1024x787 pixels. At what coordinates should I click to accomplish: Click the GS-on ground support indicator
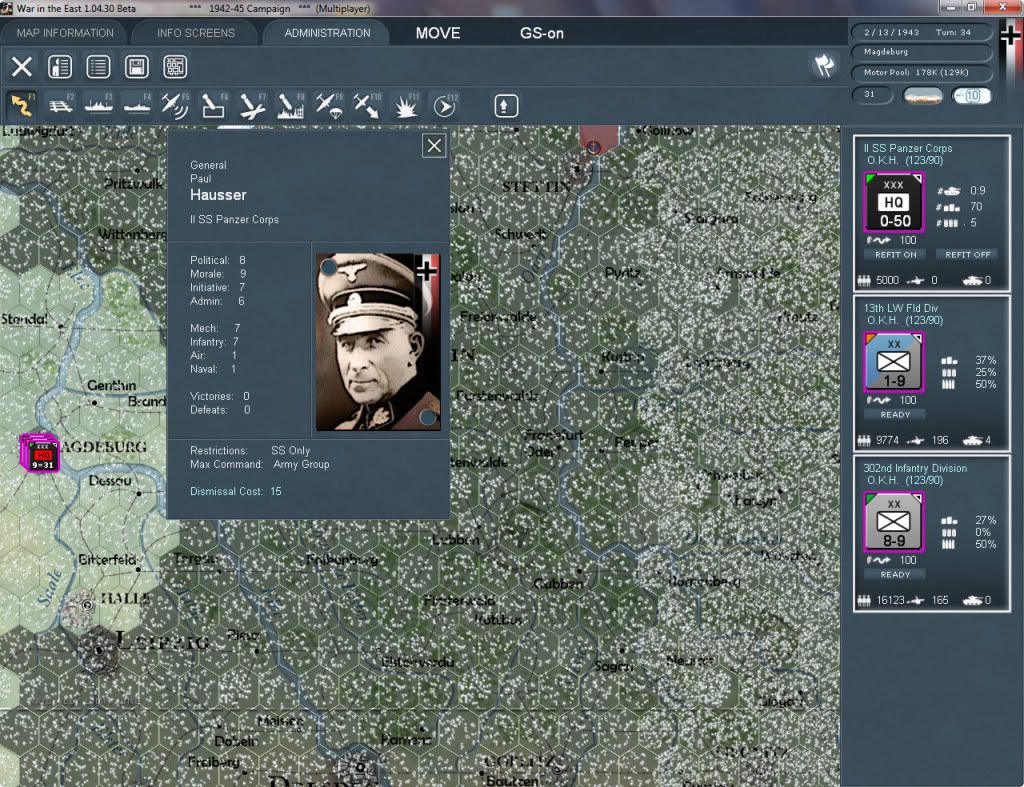click(541, 33)
